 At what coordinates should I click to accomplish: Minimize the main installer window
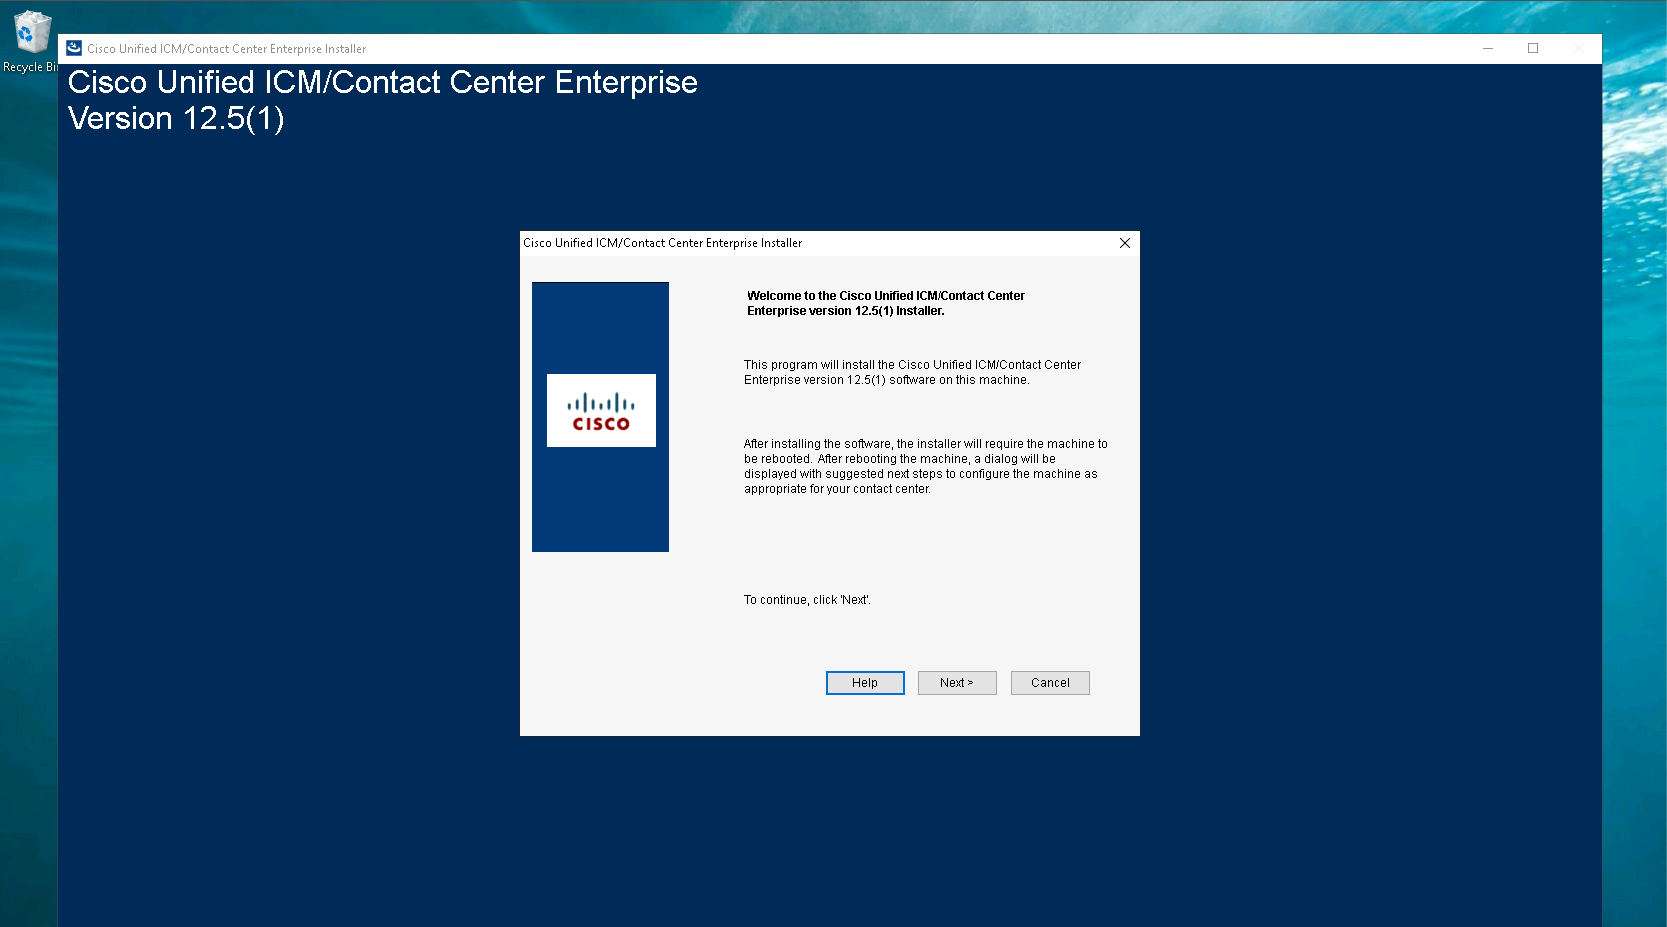pyautogui.click(x=1488, y=48)
